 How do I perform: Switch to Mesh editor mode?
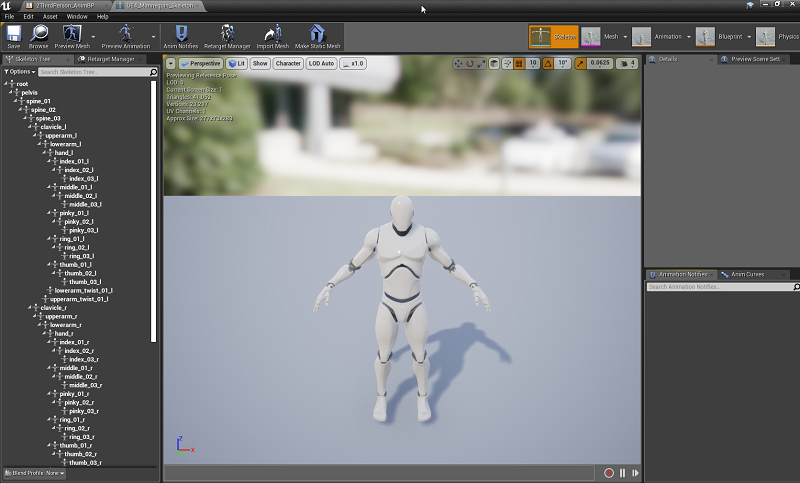pos(600,37)
